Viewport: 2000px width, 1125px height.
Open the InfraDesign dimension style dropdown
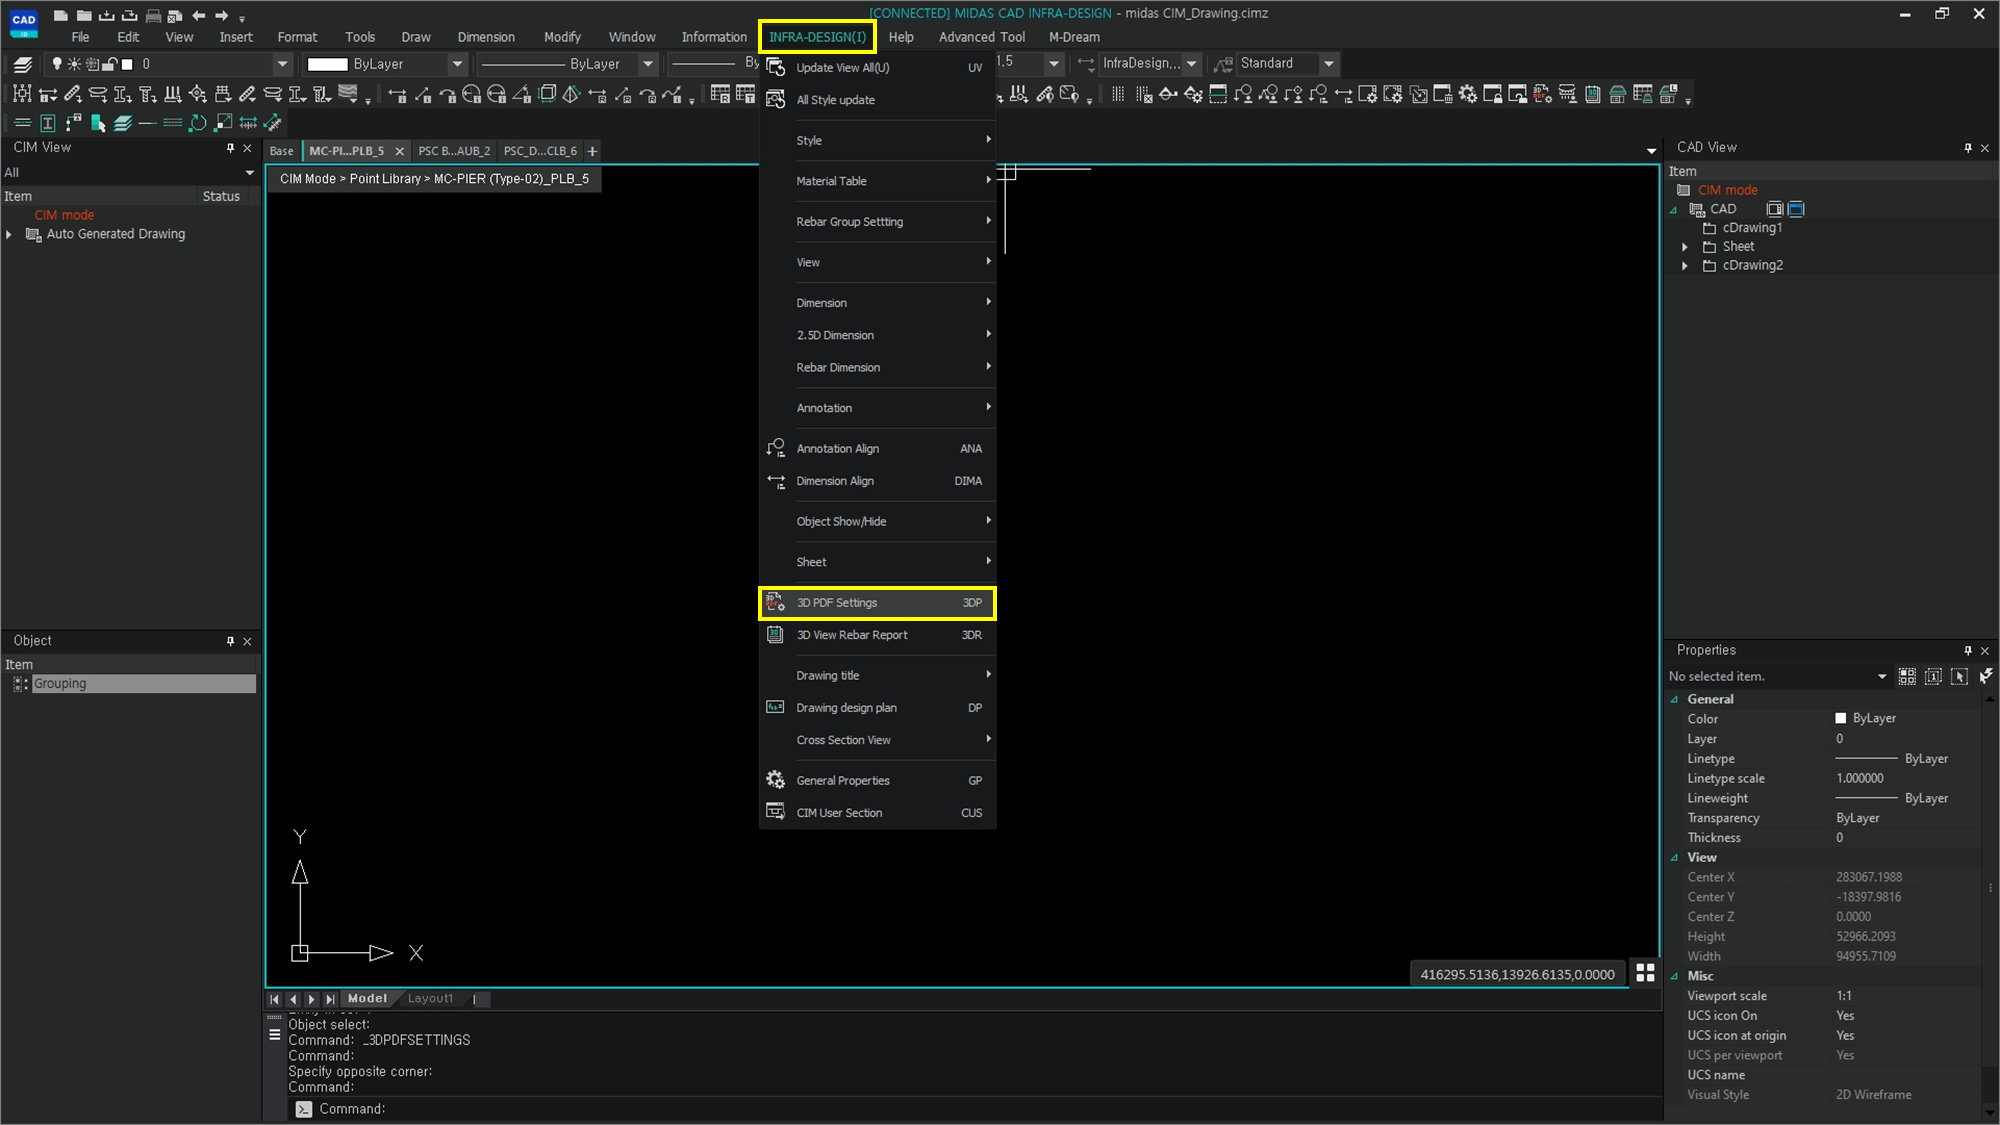tap(1191, 63)
